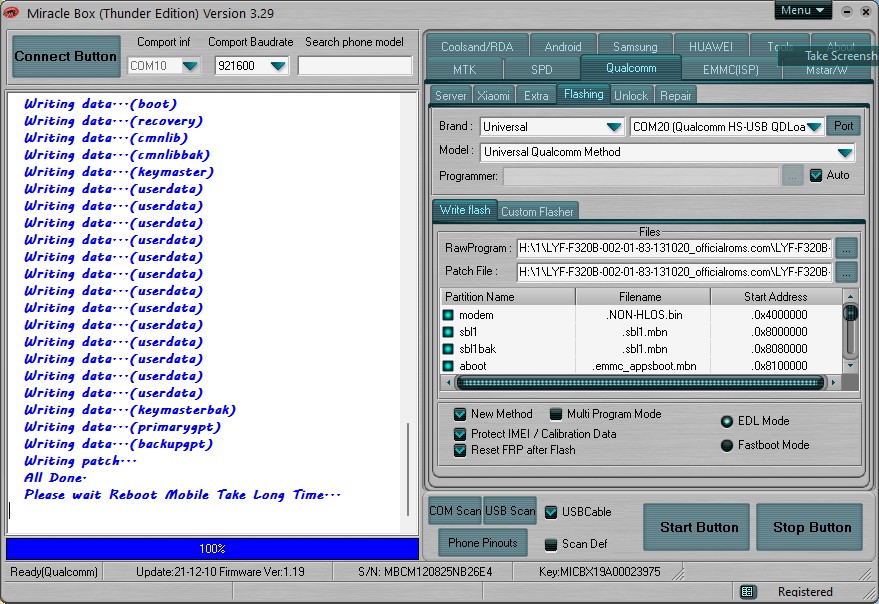Image resolution: width=879 pixels, height=604 pixels.
Task: Click the Search phone model field
Action: [355, 66]
